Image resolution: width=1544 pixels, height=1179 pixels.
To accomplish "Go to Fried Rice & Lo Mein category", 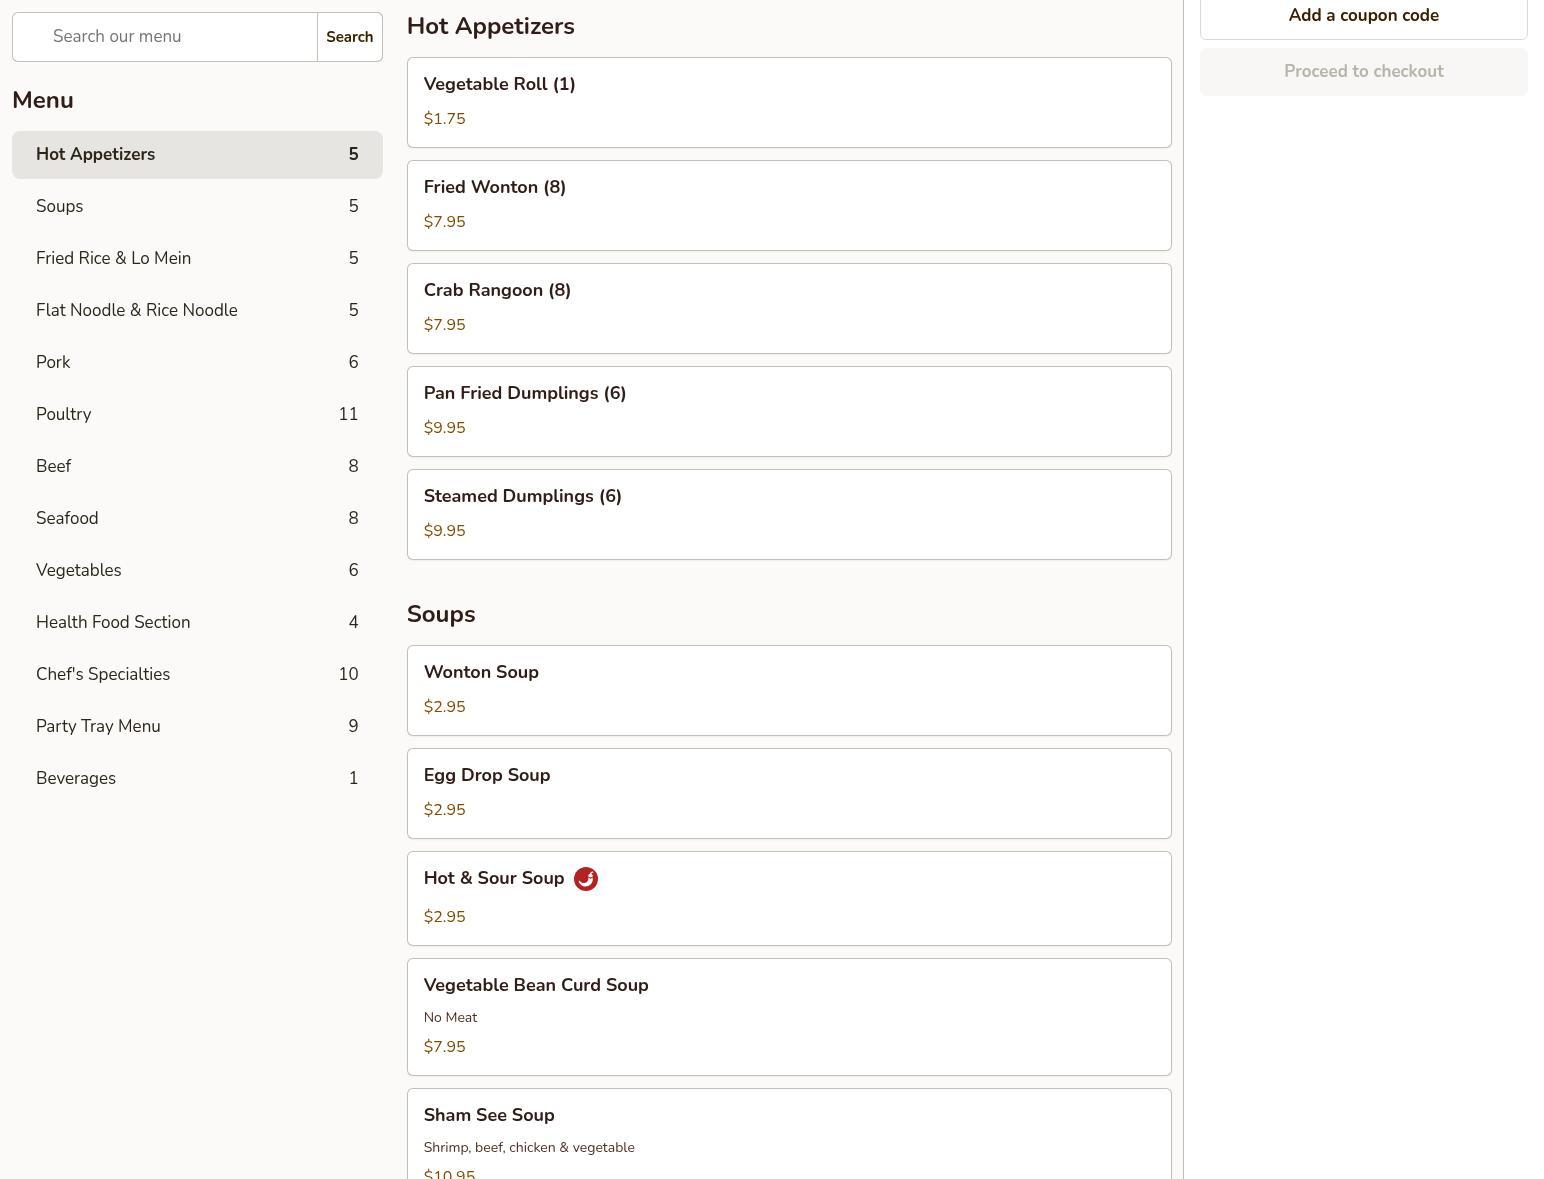I will point(197,259).
